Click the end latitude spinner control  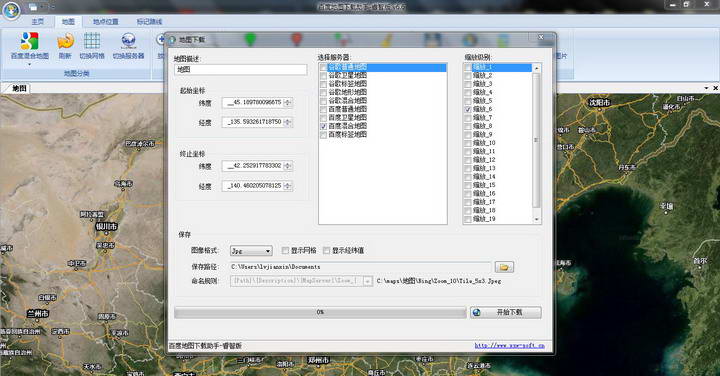coord(288,166)
